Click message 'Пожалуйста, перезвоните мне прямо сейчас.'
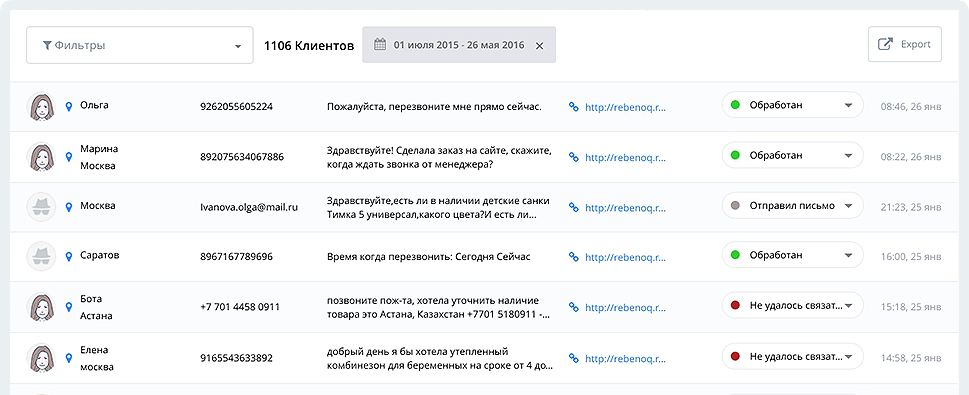 [434, 106]
